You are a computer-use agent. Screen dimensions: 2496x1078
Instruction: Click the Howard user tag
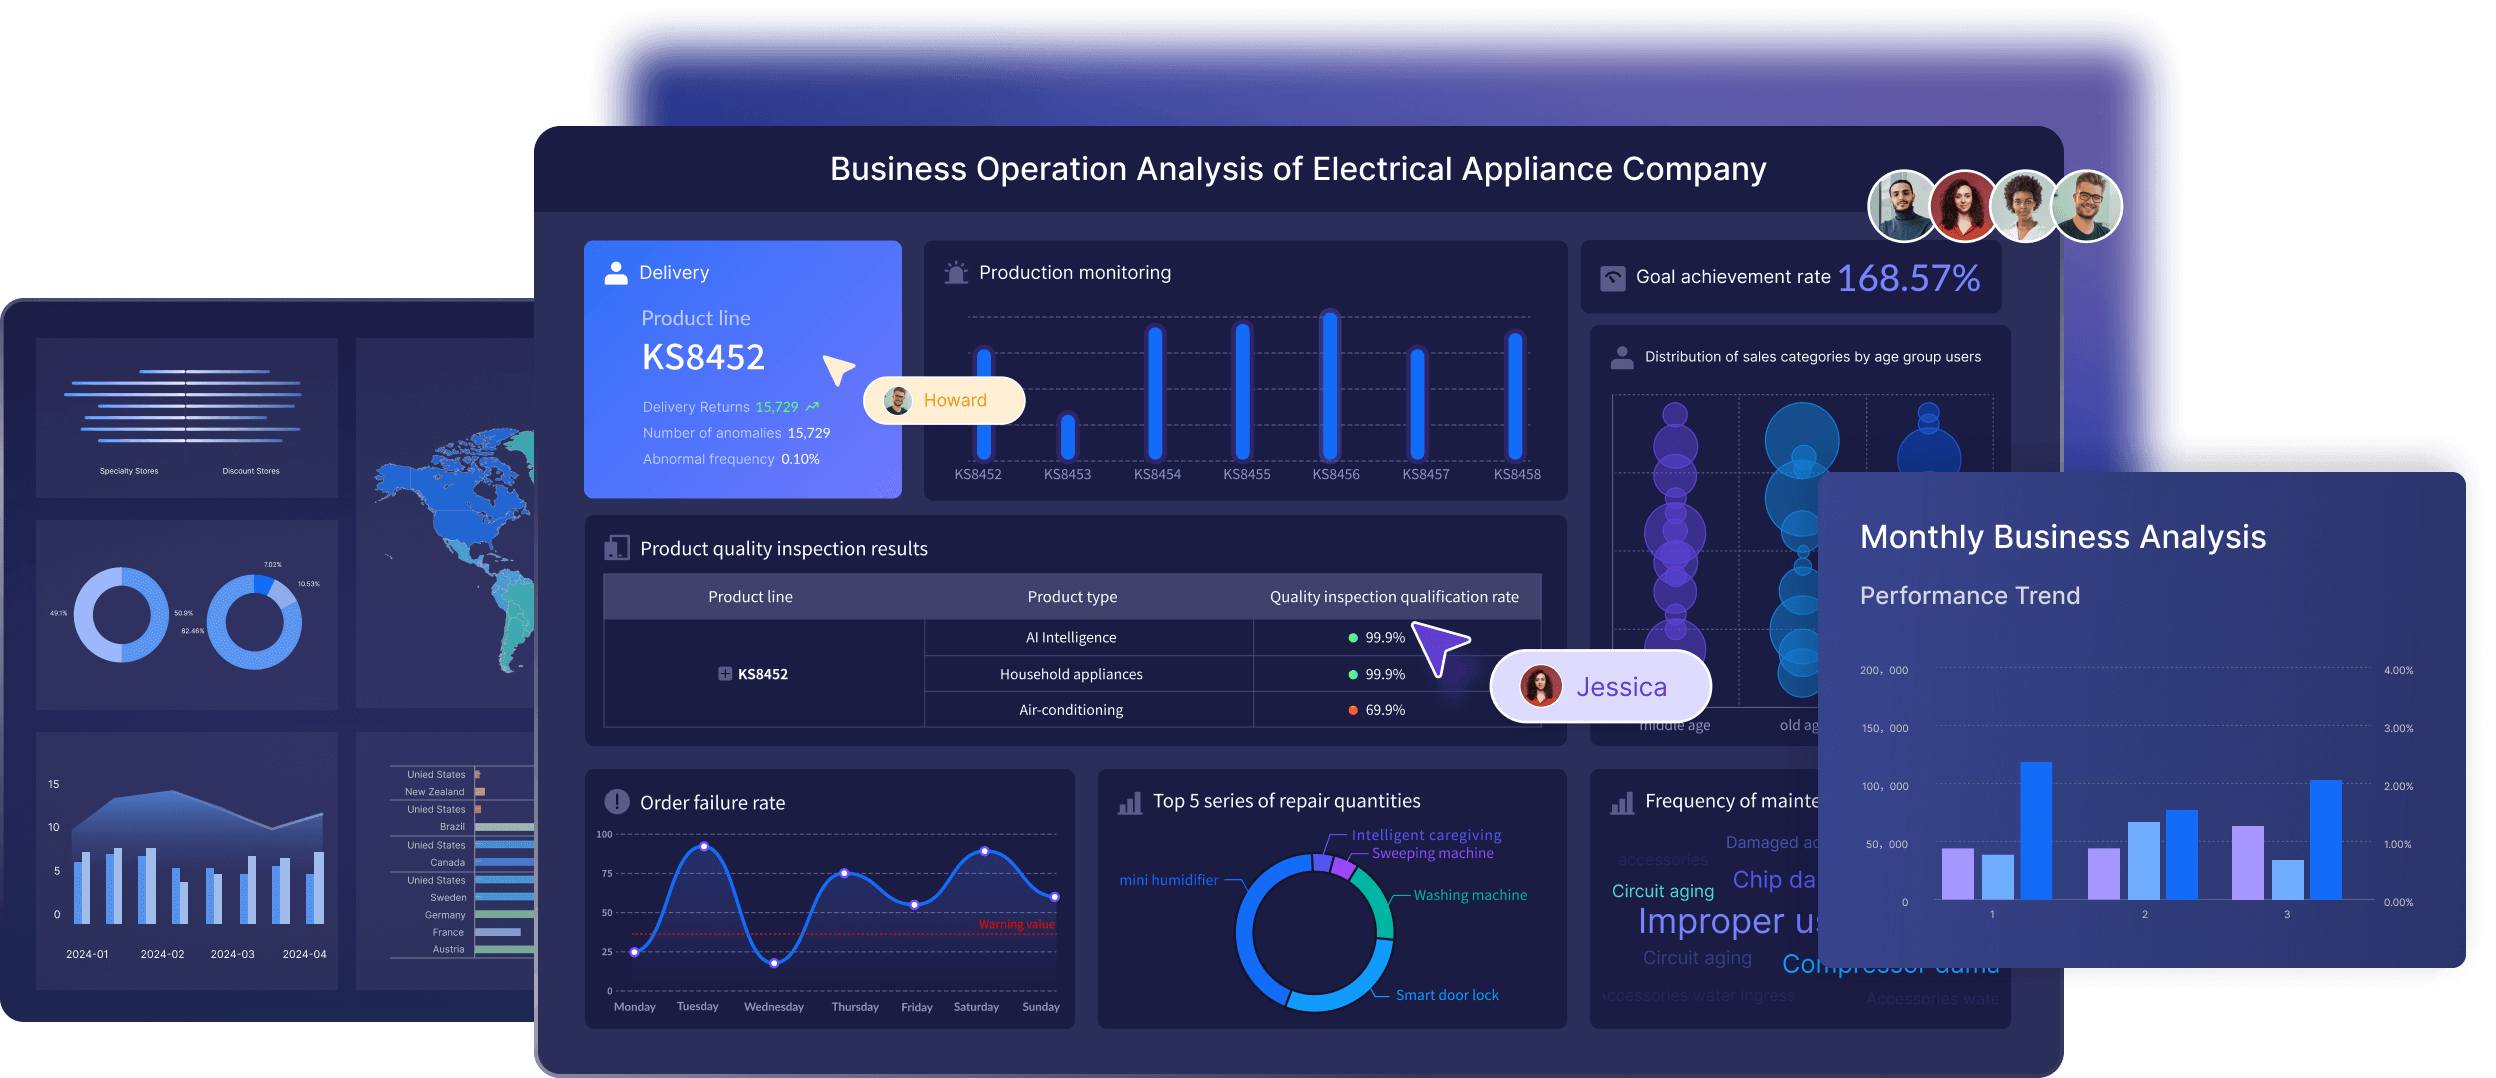(943, 400)
